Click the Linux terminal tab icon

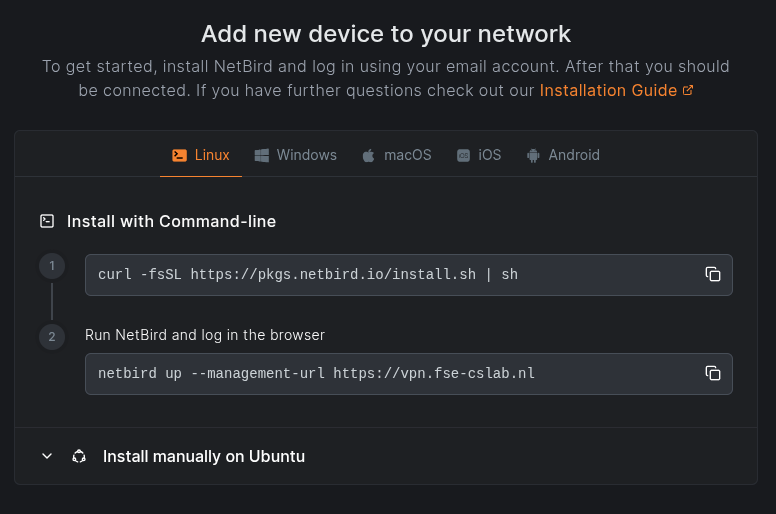(x=179, y=155)
